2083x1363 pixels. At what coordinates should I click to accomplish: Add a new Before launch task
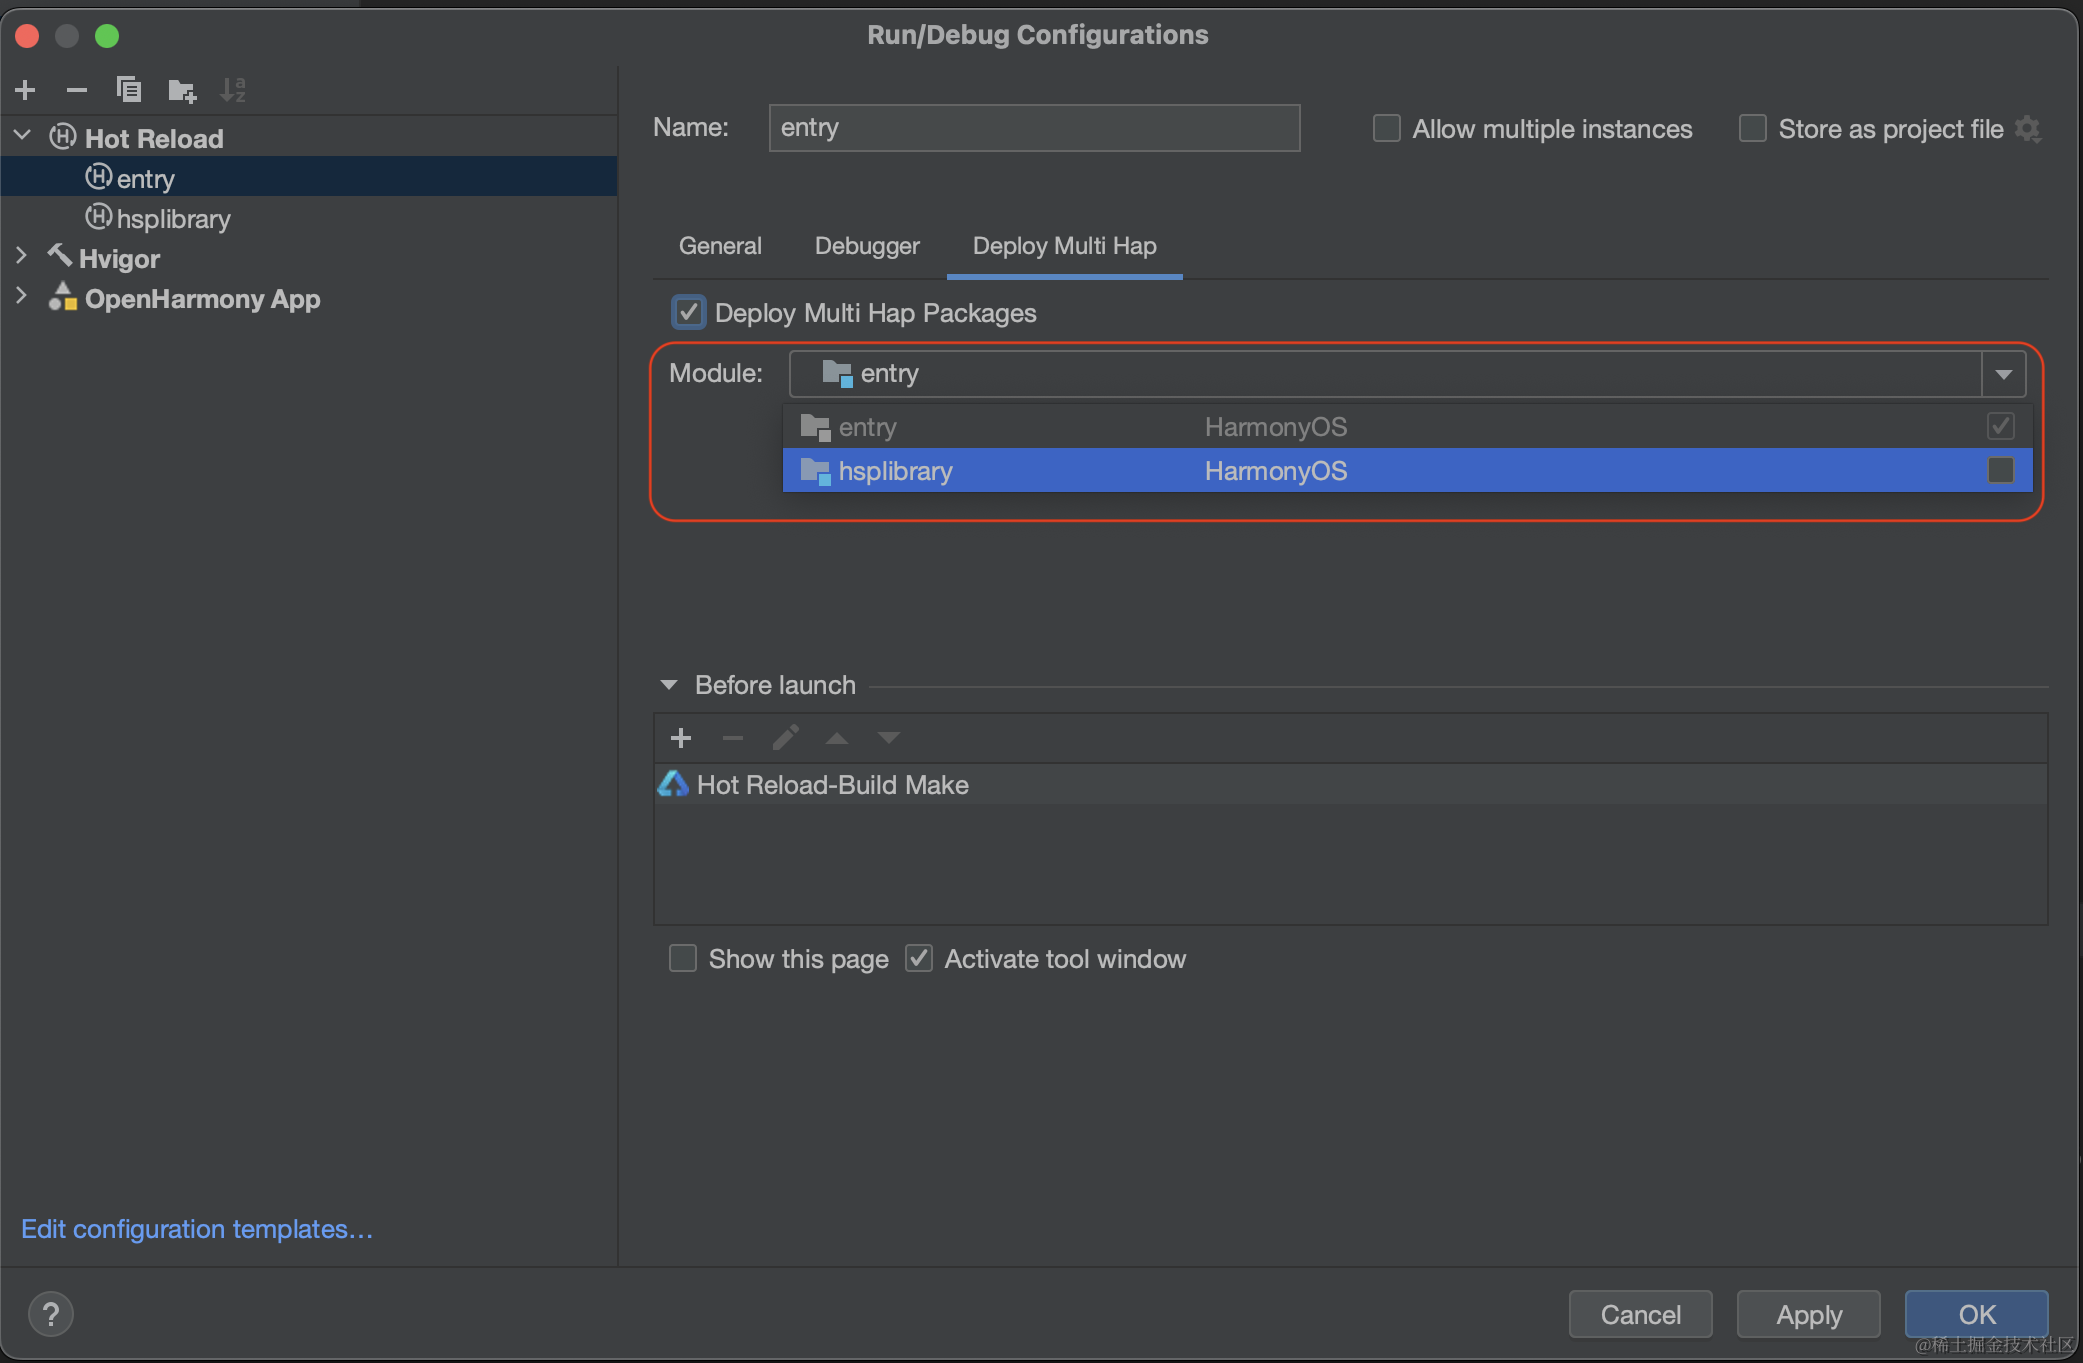(681, 738)
